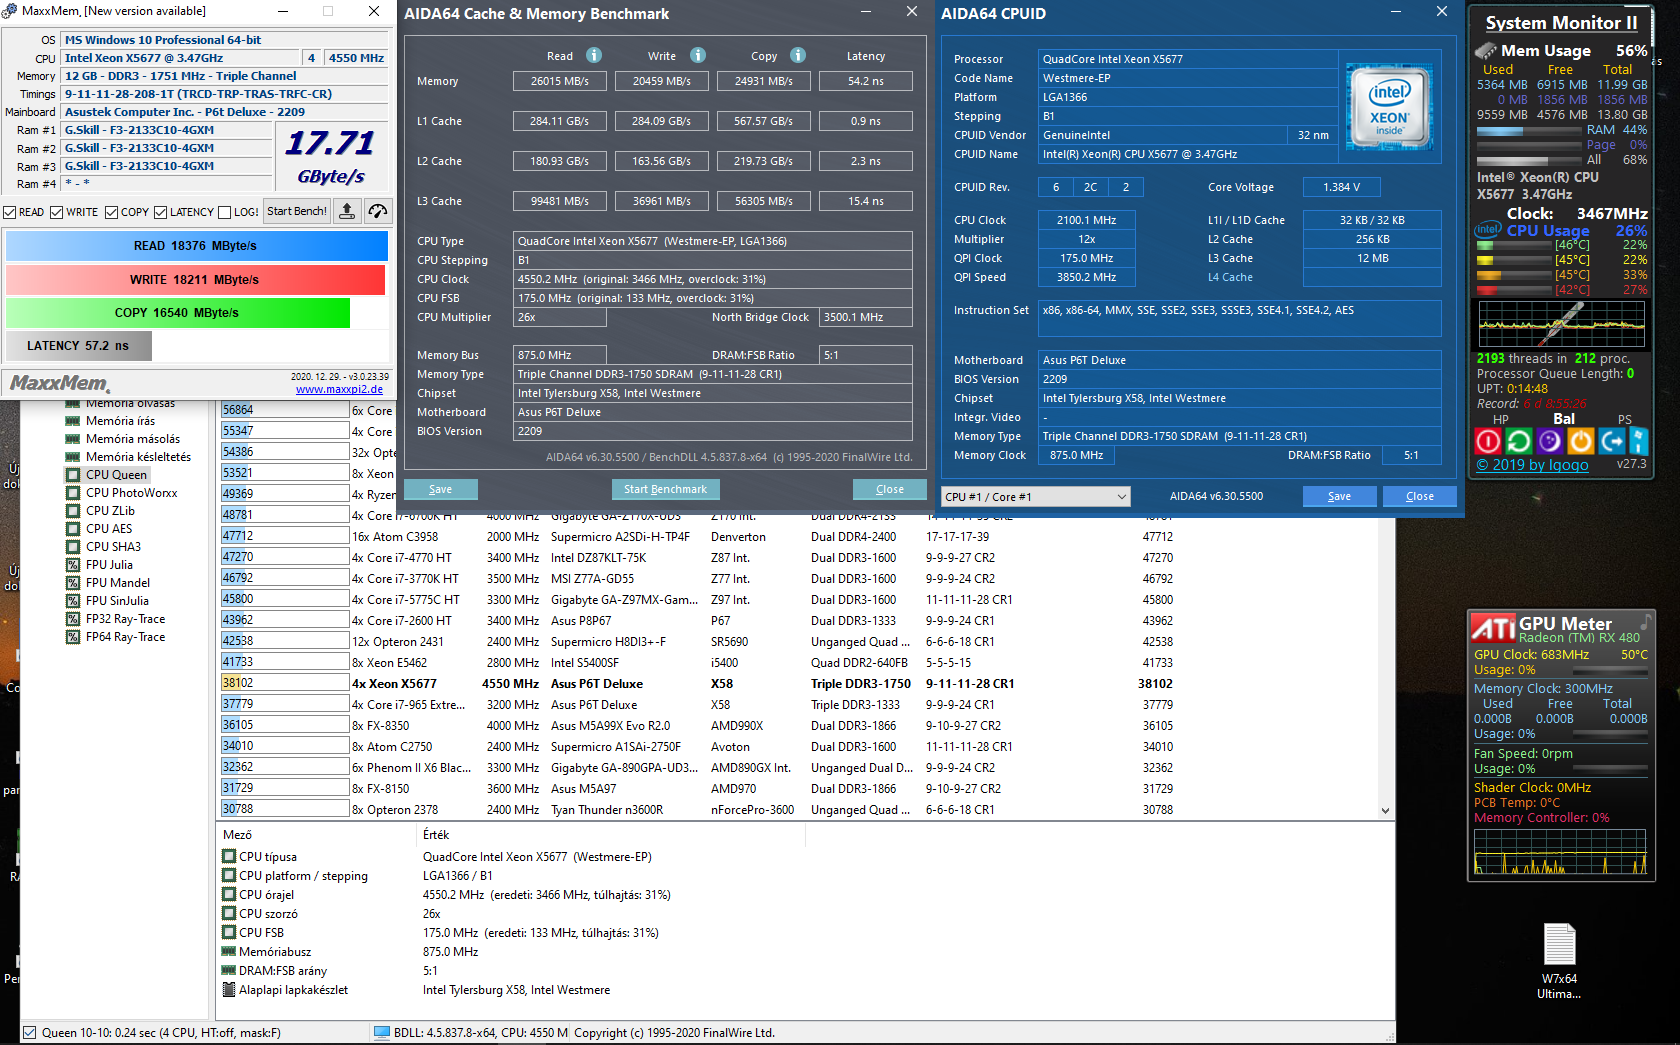The image size is (1680, 1045).
Task: Click Start Bench! in MaxxMem
Action: pos(297,211)
